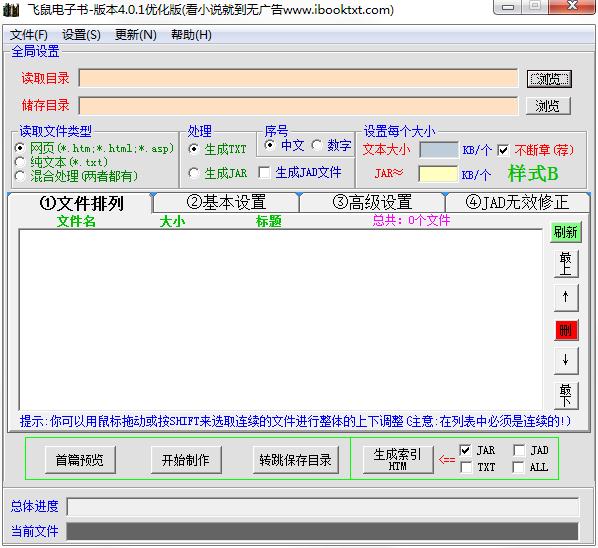The image size is (598, 548).
Task: Select the 生成JAR radio option
Action: [194, 174]
